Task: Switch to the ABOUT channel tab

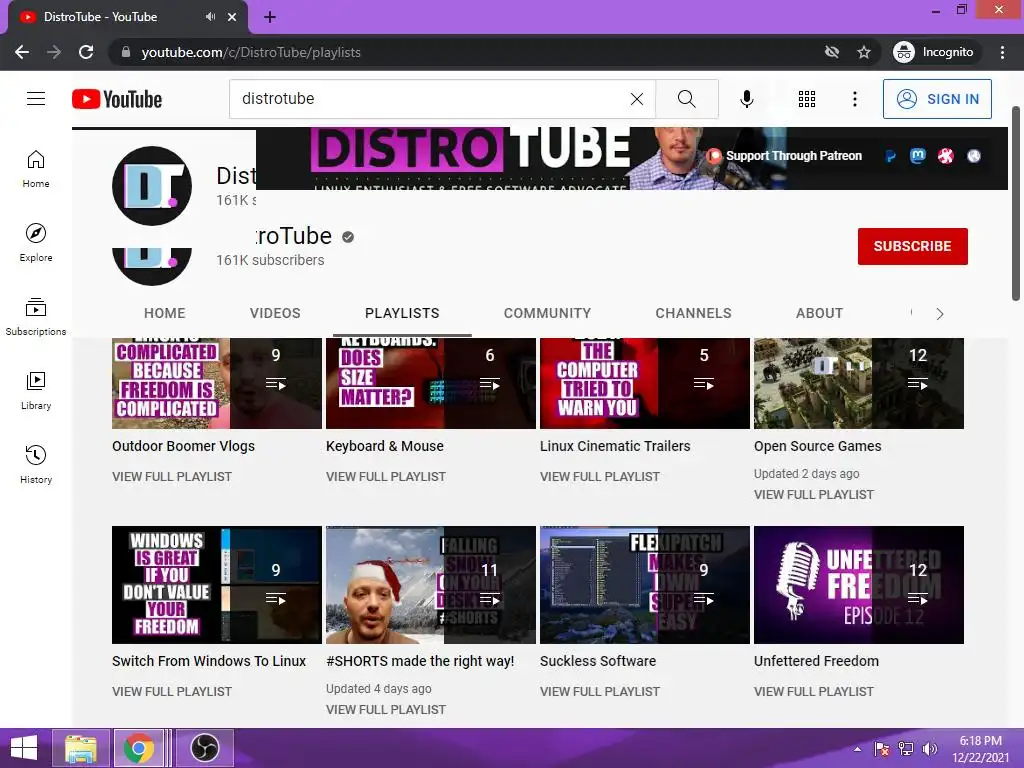Action: [x=820, y=313]
